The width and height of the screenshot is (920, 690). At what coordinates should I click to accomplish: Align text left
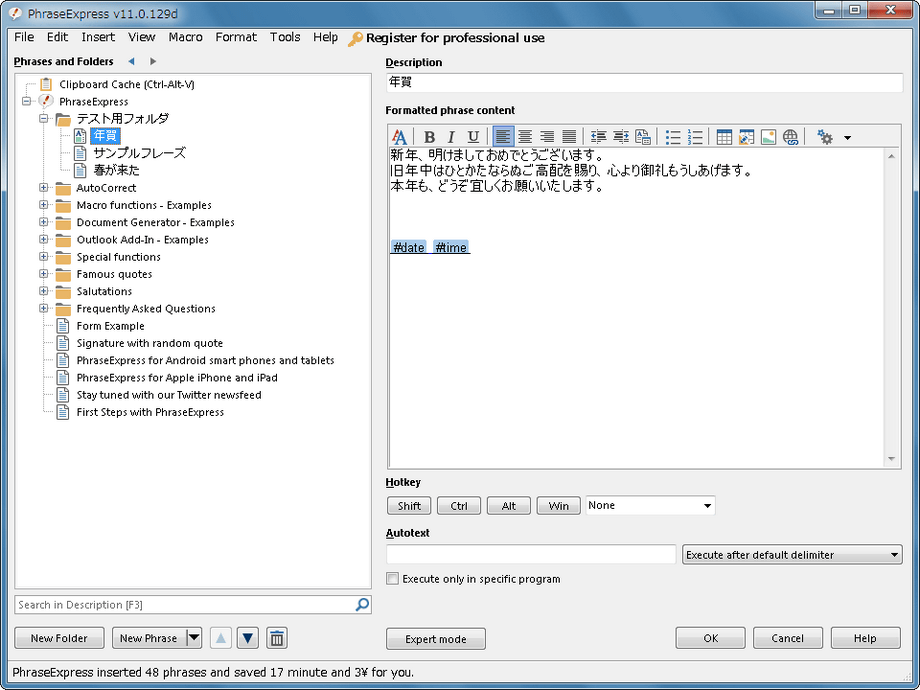tap(503, 137)
